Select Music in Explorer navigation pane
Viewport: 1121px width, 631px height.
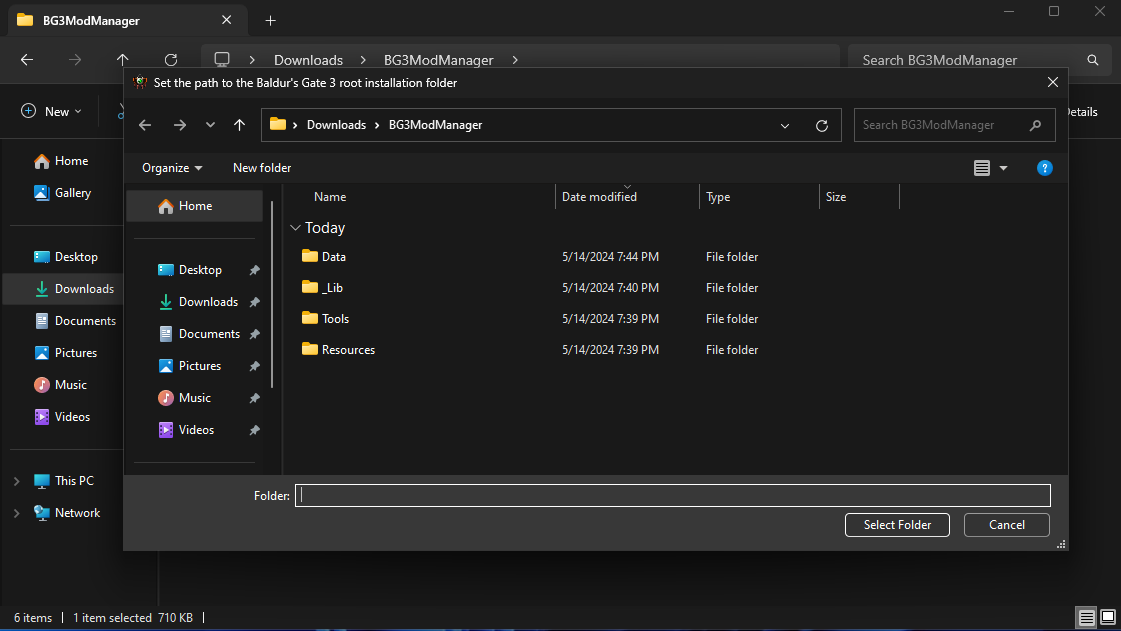(x=61, y=385)
